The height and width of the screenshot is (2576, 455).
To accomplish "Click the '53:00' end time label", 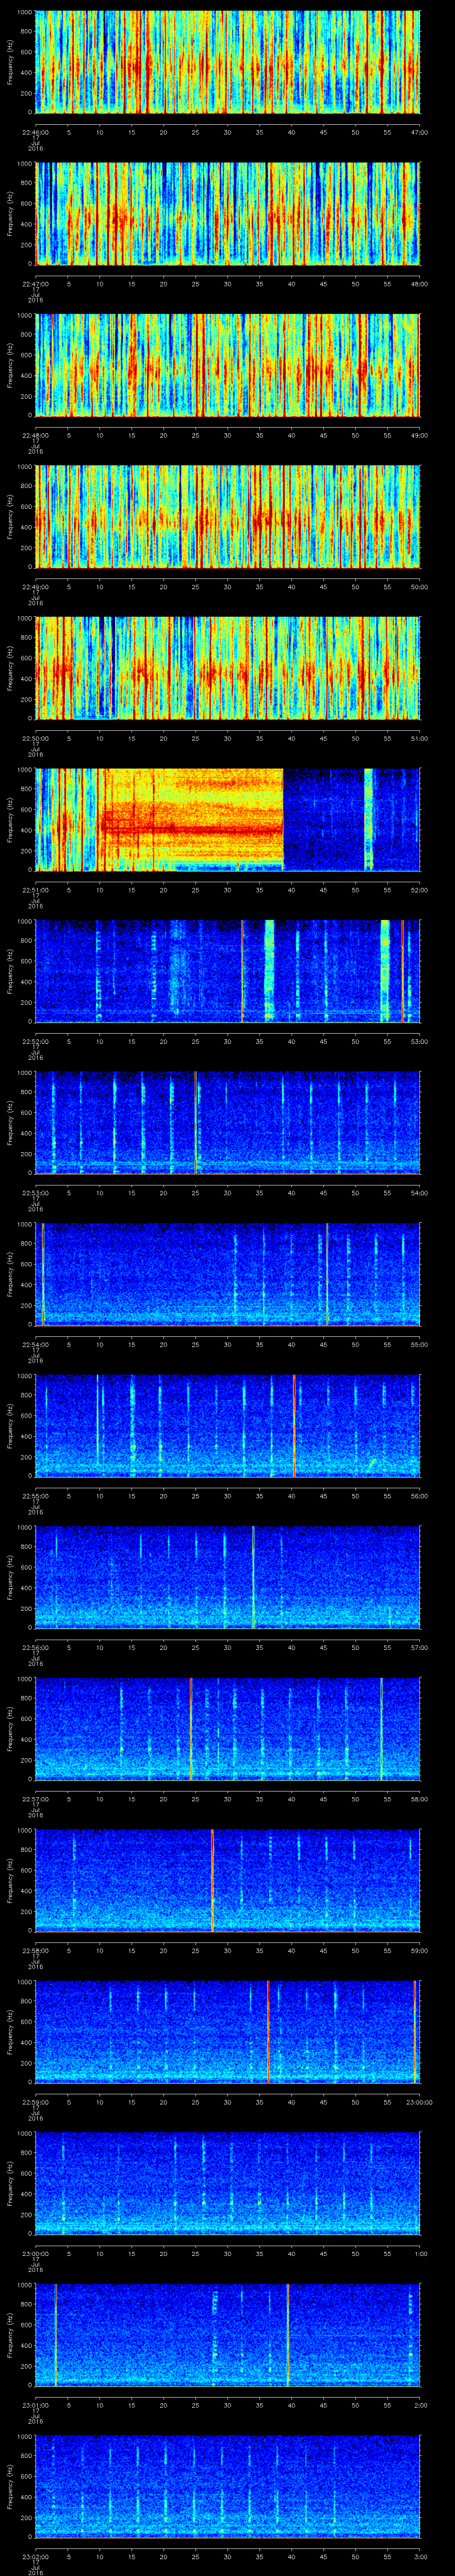I will (419, 1041).
